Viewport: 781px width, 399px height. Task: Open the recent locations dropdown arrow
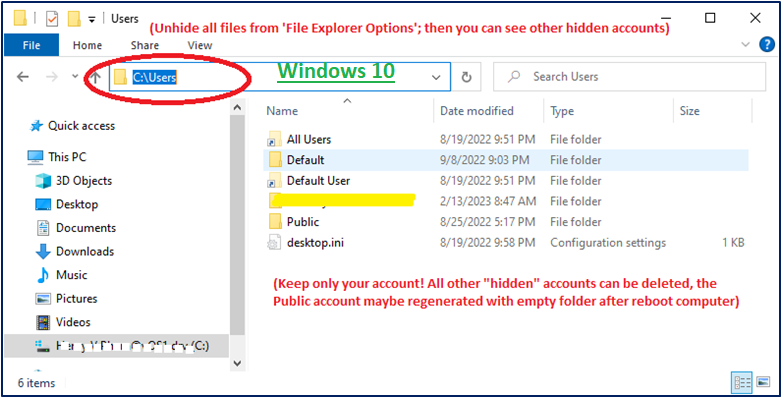[x=75, y=76]
